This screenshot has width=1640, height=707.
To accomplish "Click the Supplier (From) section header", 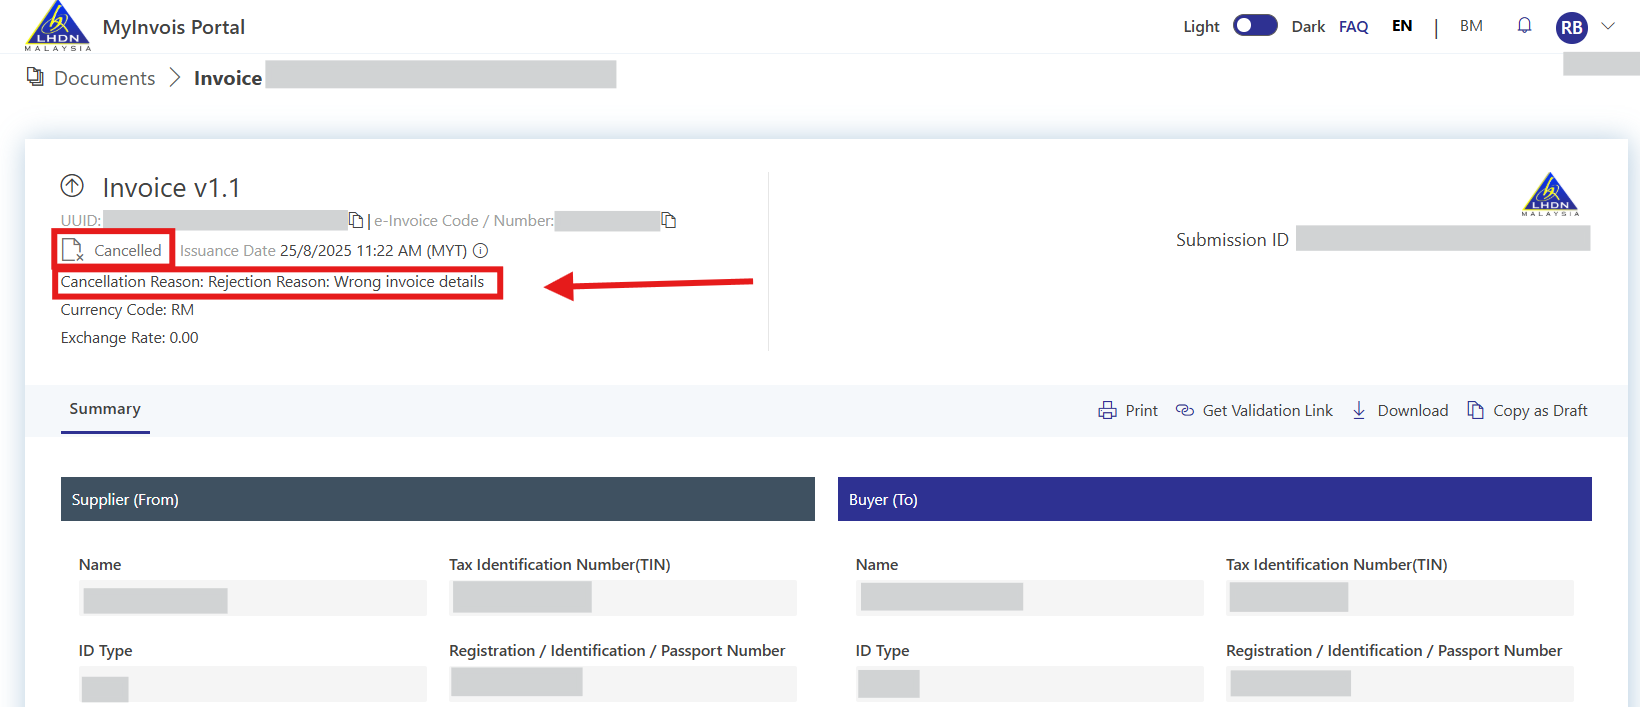I will coord(438,499).
